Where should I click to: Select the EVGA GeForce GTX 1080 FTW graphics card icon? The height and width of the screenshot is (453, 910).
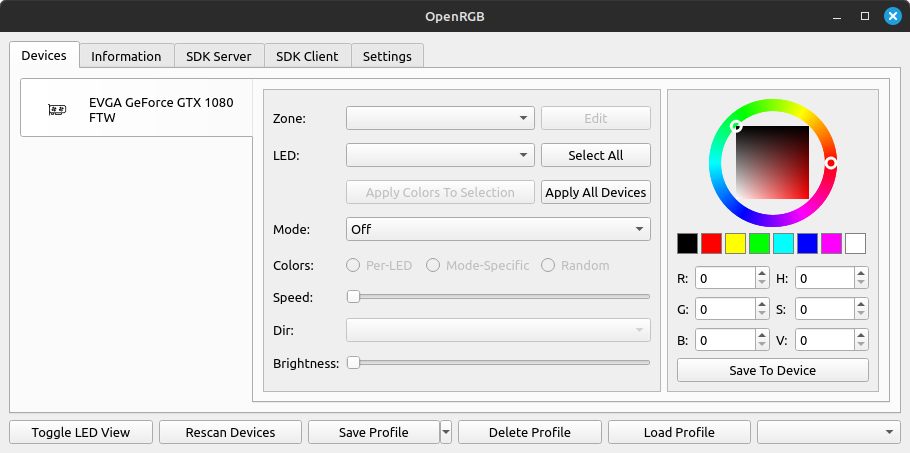[57, 109]
